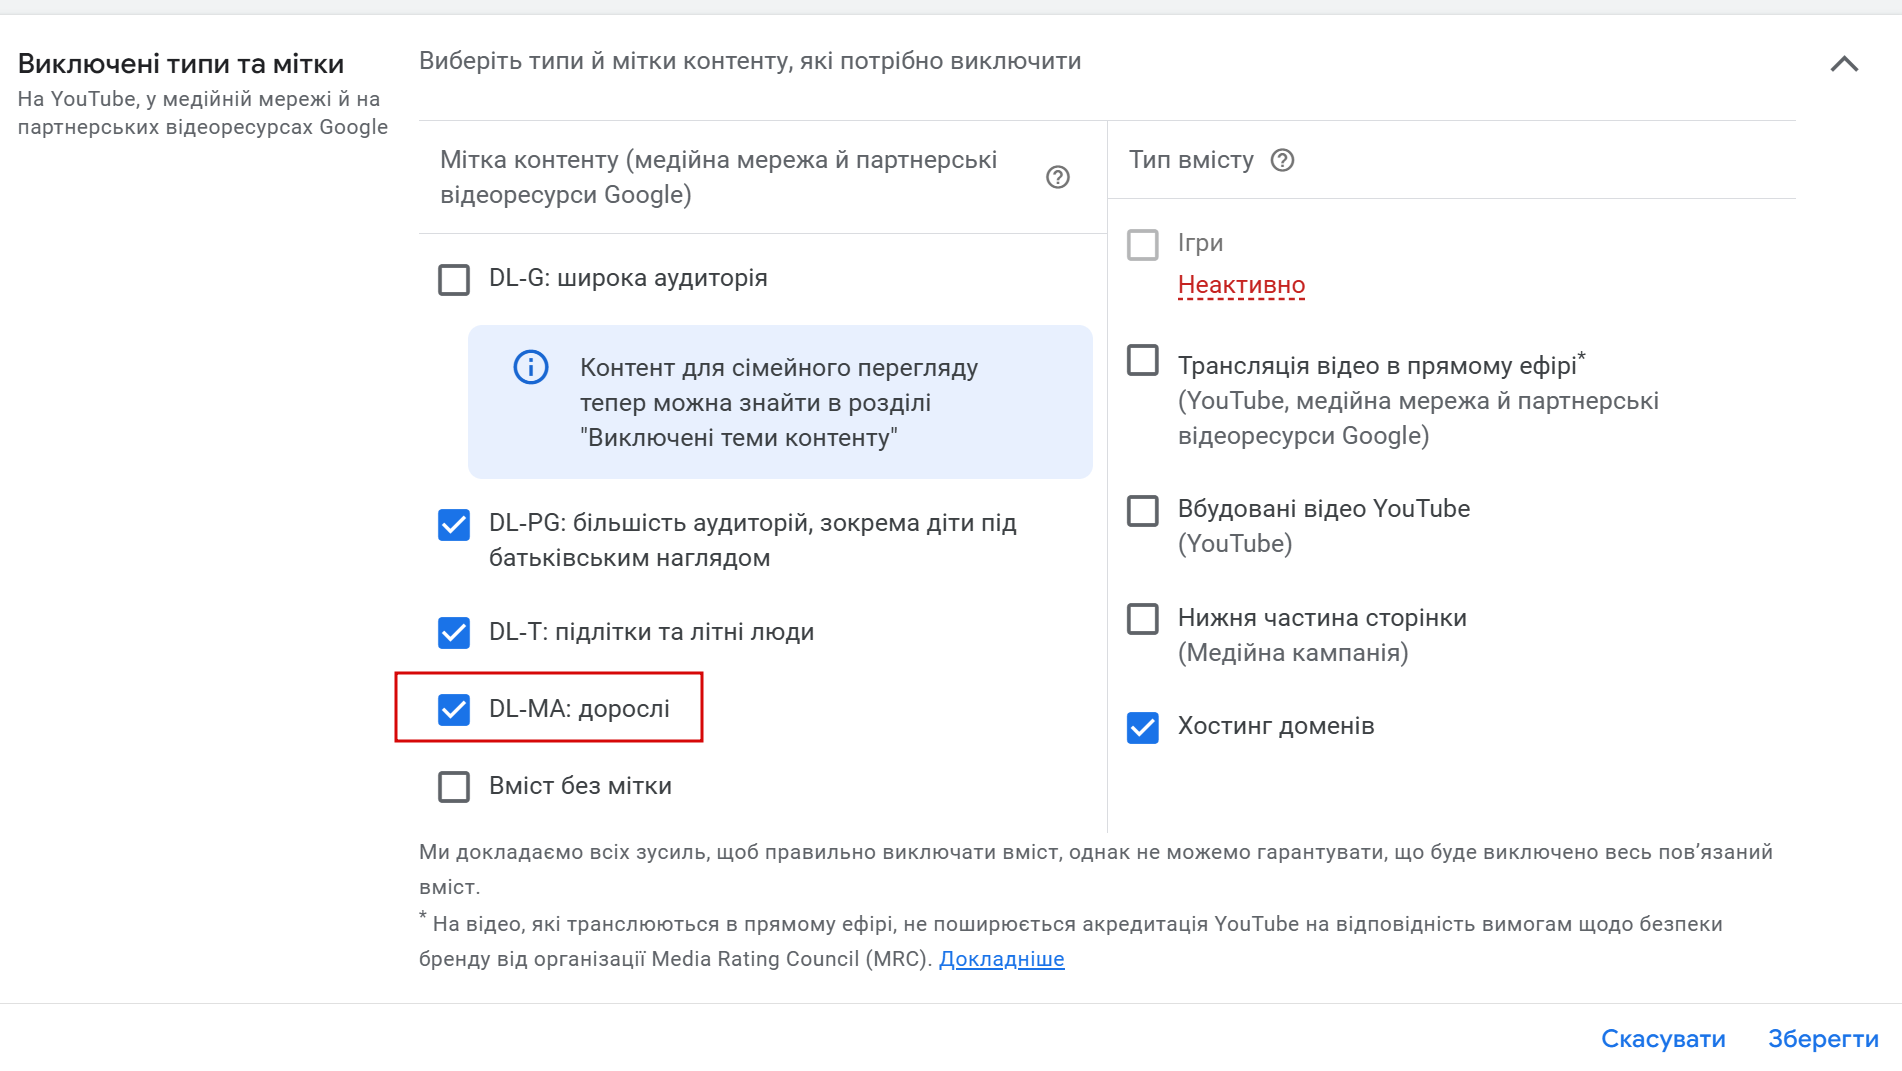The height and width of the screenshot is (1071, 1902).
Task: Check Вбудовані відео YouTube option
Action: click(x=1143, y=510)
